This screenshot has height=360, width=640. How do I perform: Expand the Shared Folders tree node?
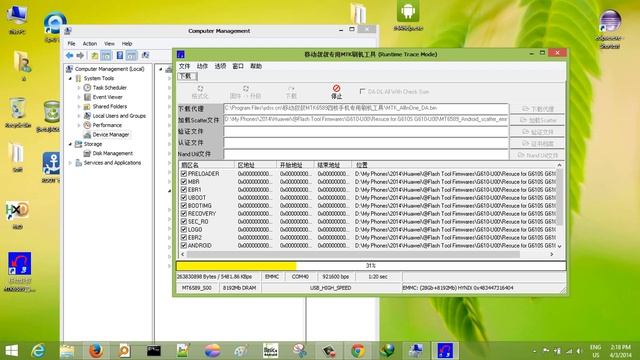click(x=79, y=107)
